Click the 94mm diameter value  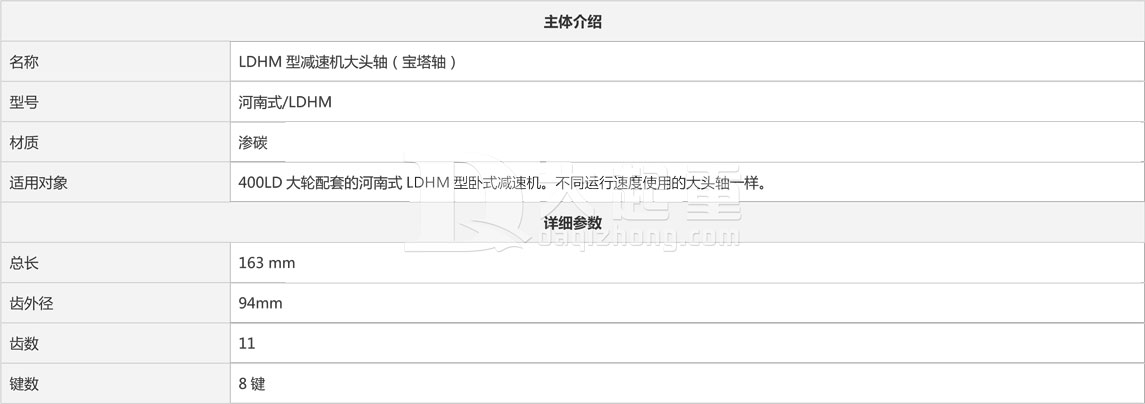pos(261,302)
